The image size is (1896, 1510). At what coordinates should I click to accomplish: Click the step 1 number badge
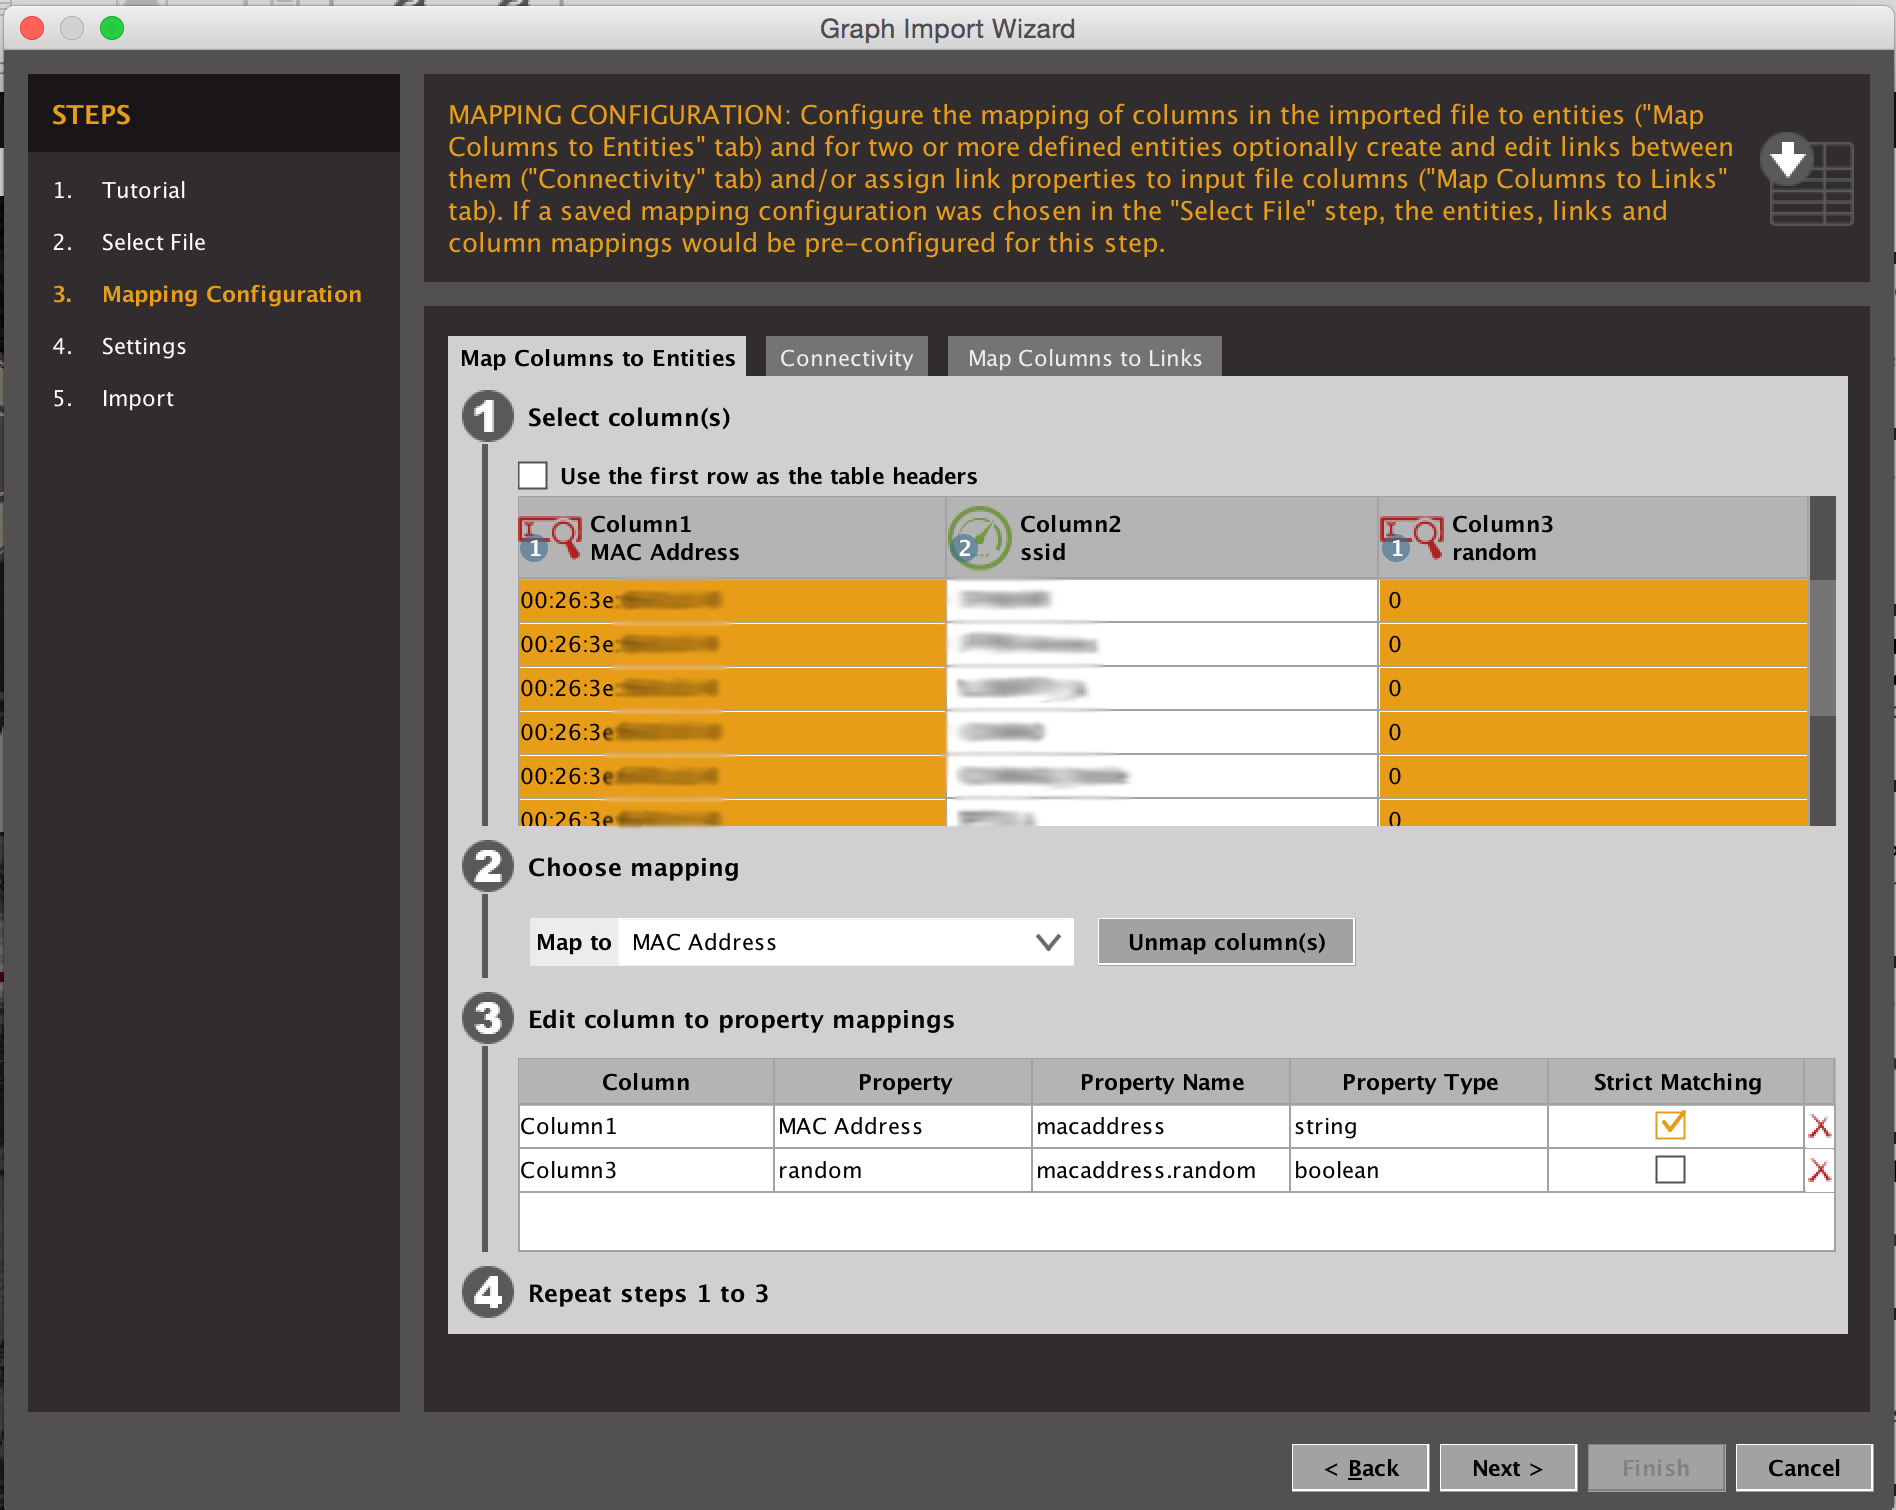coord(487,417)
